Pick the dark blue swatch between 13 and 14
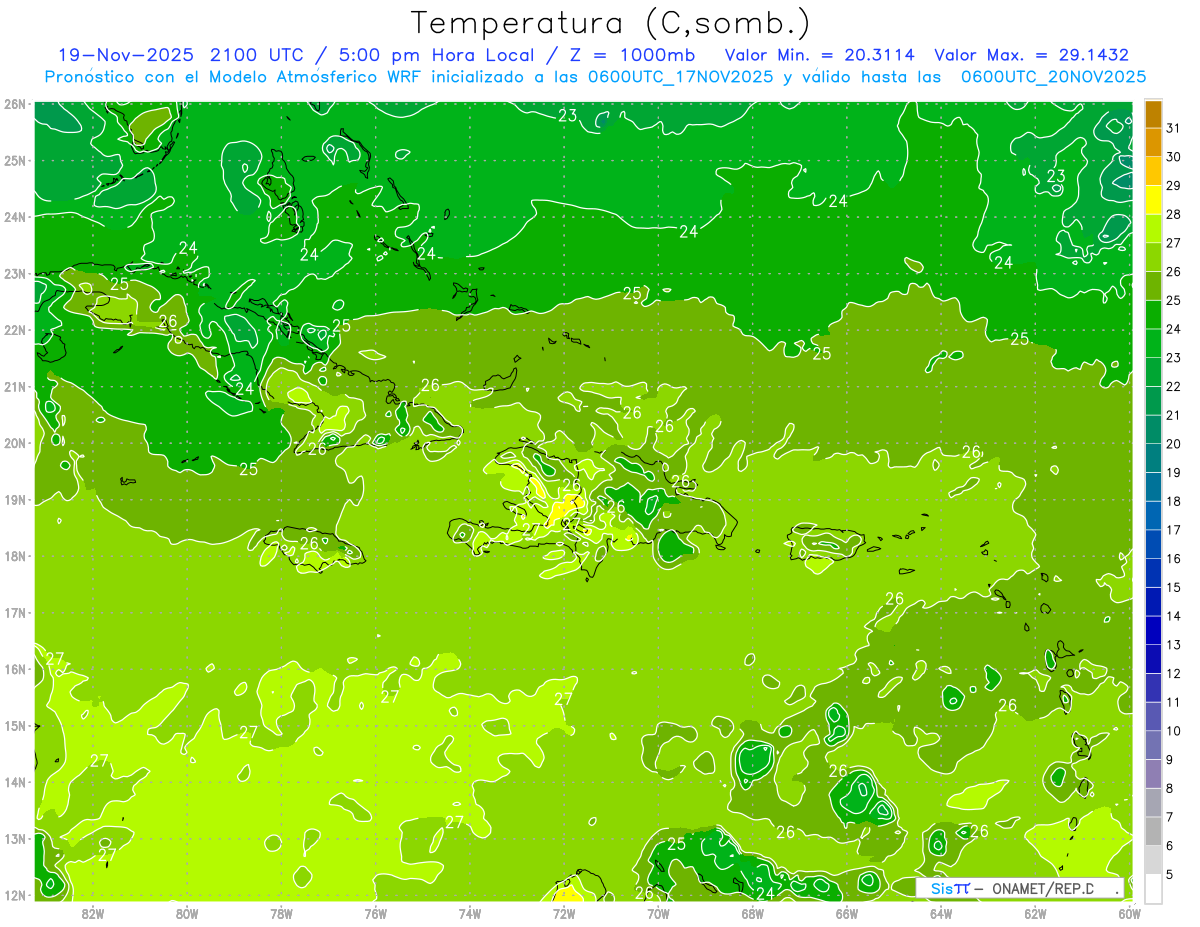 click(1153, 630)
